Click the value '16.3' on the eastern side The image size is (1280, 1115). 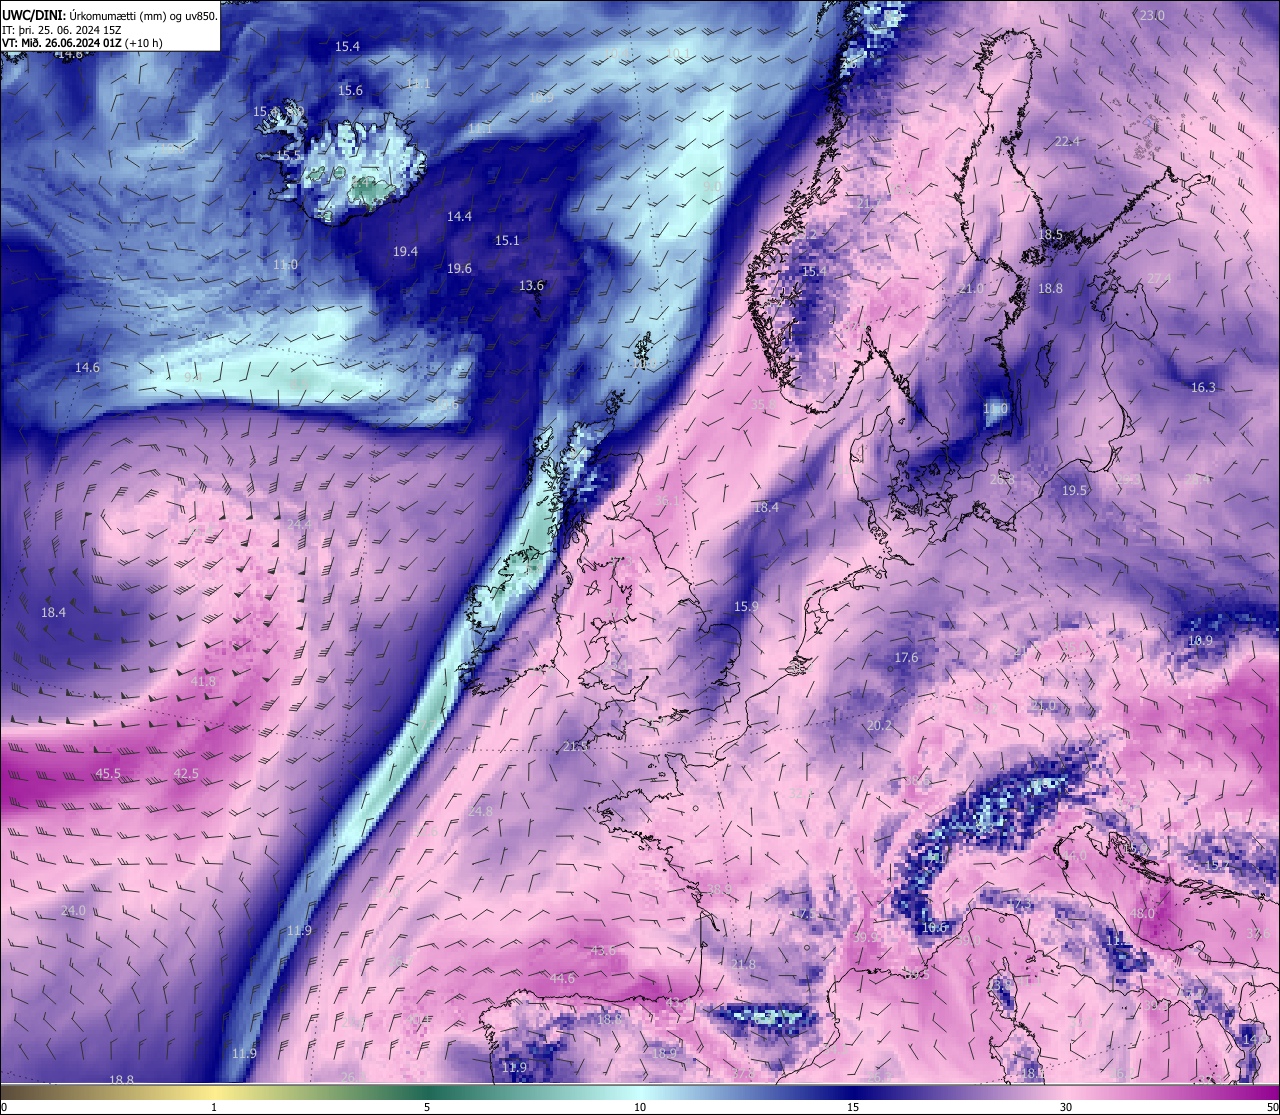(1203, 388)
